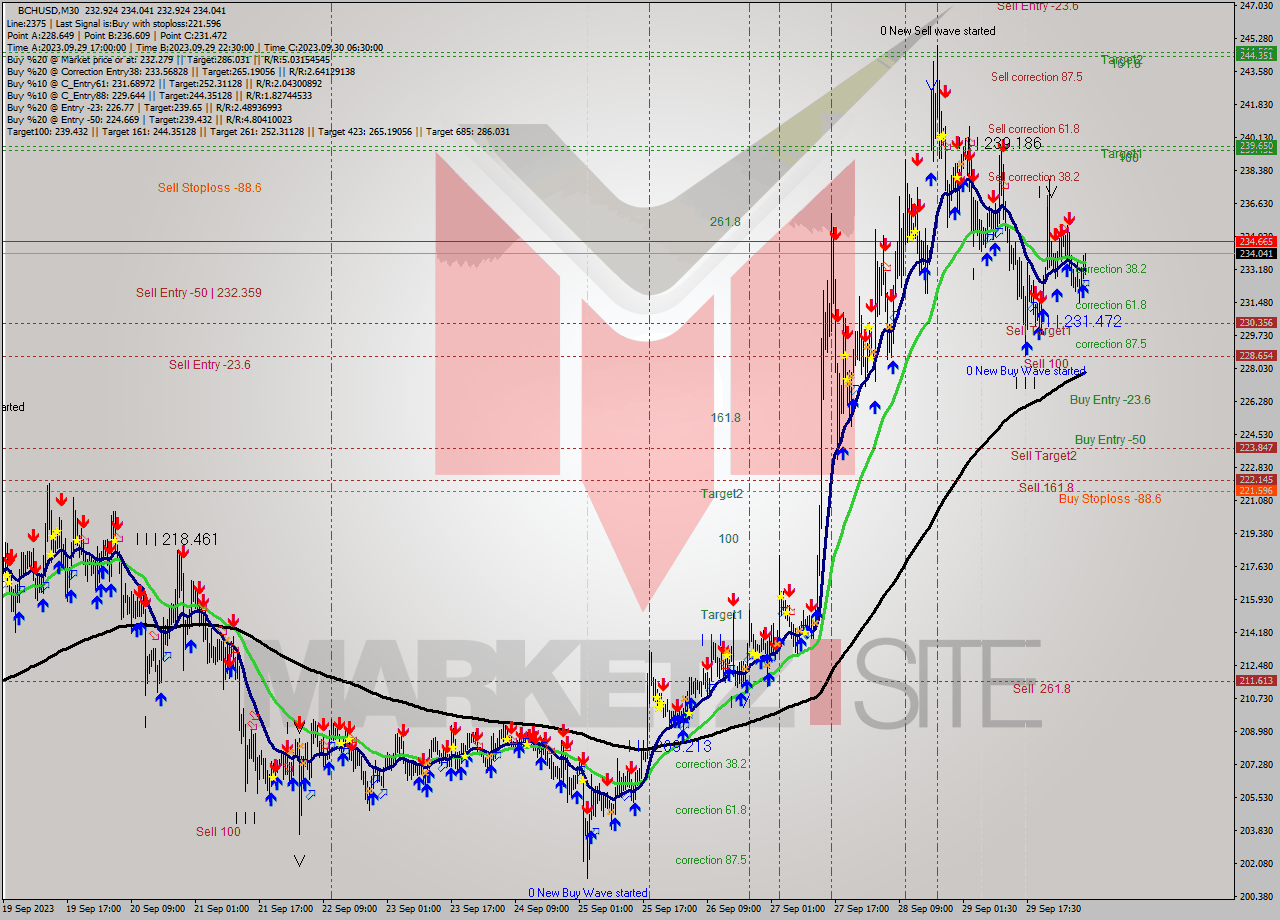Image resolution: width=1280 pixels, height=920 pixels.
Task: Click the '22 Sep 09:00' time axis label
Action: [x=351, y=909]
